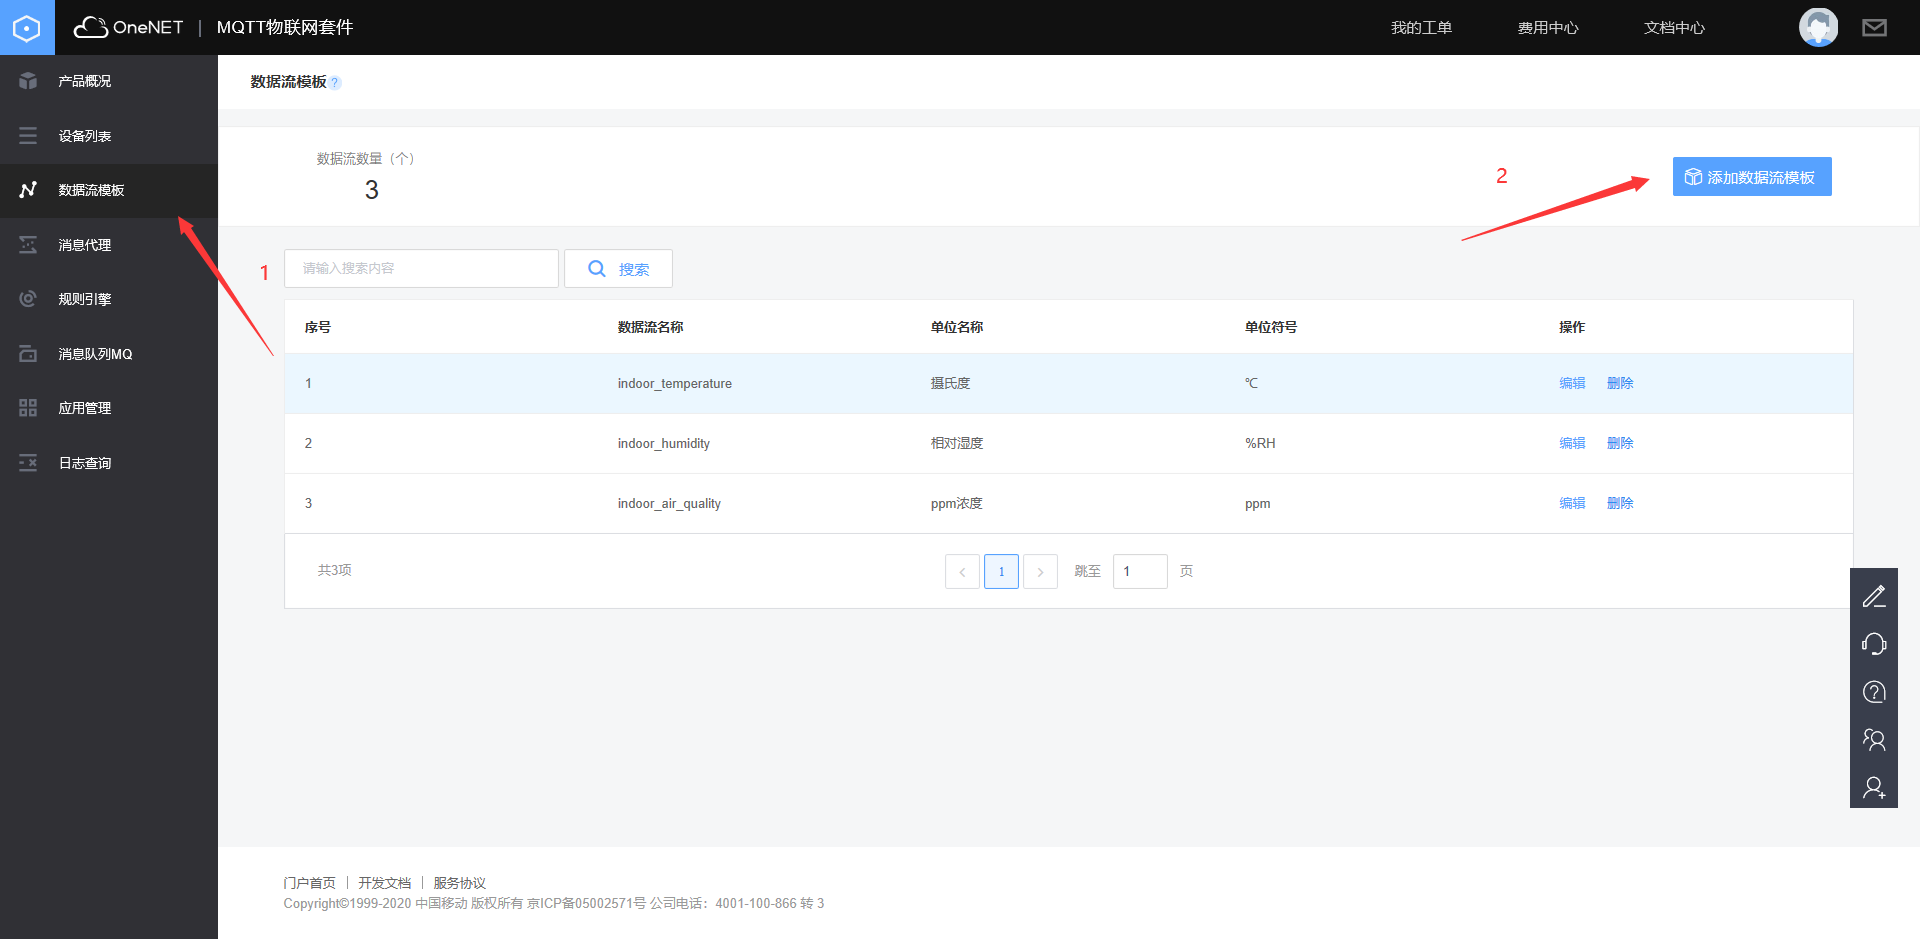
Task: Open the 服务协议 footer link
Action: [460, 883]
